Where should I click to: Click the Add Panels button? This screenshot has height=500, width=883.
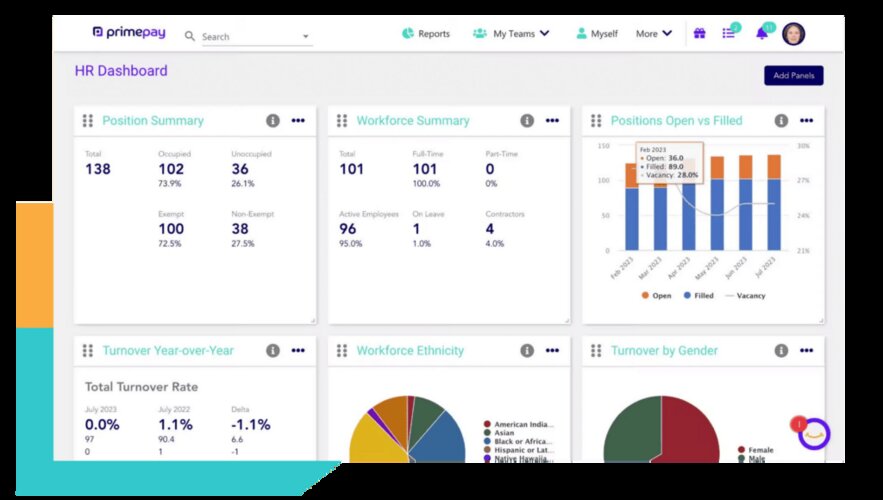pos(793,76)
